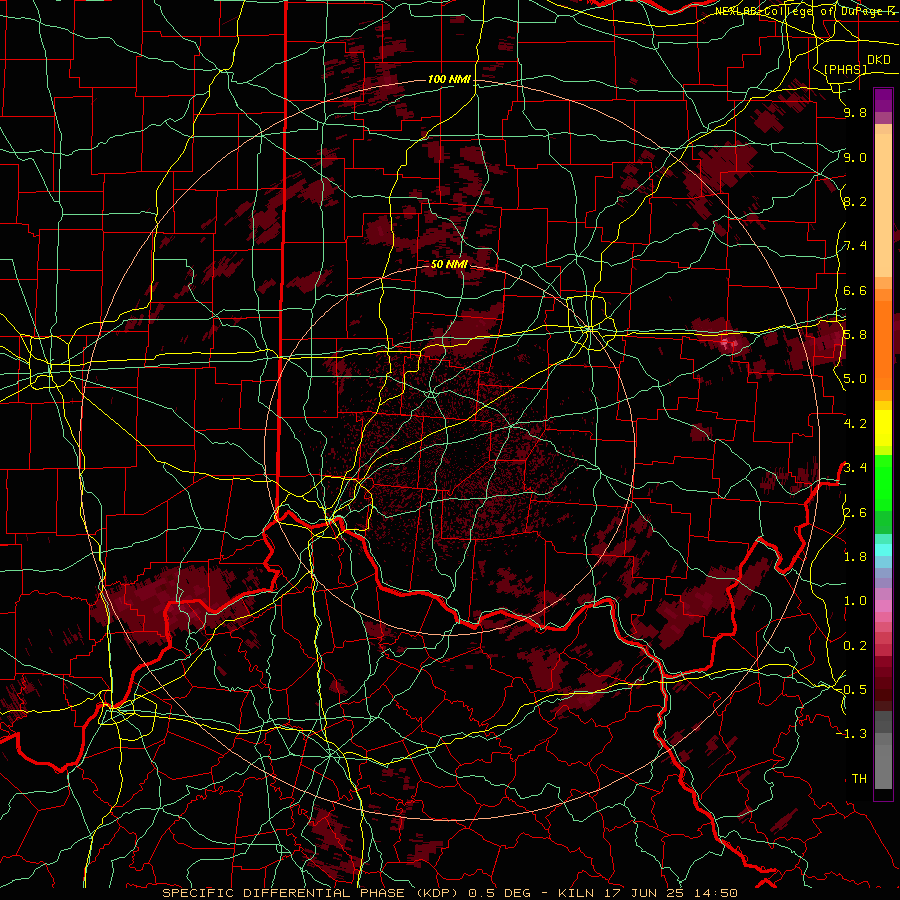Select the 5.8 legend value
The height and width of the screenshot is (900, 900).
pos(855,335)
